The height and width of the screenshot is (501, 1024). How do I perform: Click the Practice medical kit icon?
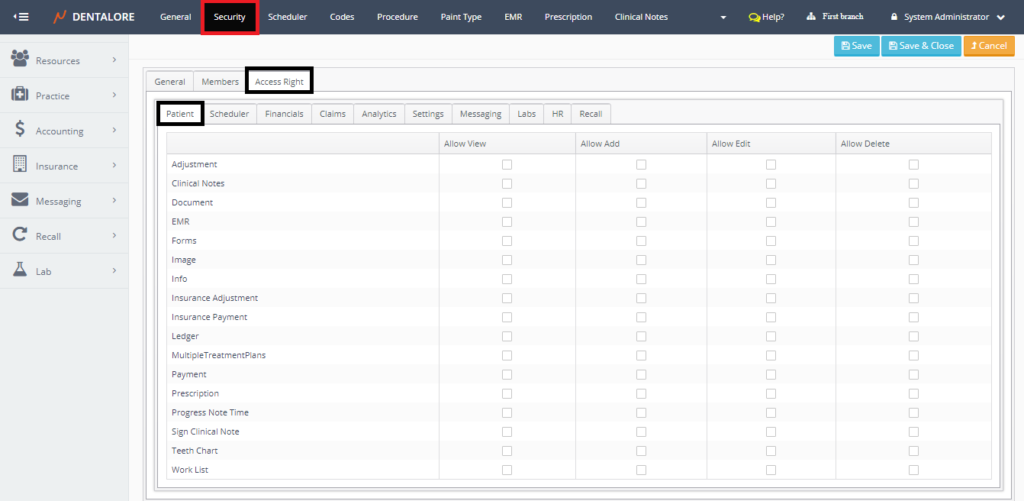pos(19,95)
